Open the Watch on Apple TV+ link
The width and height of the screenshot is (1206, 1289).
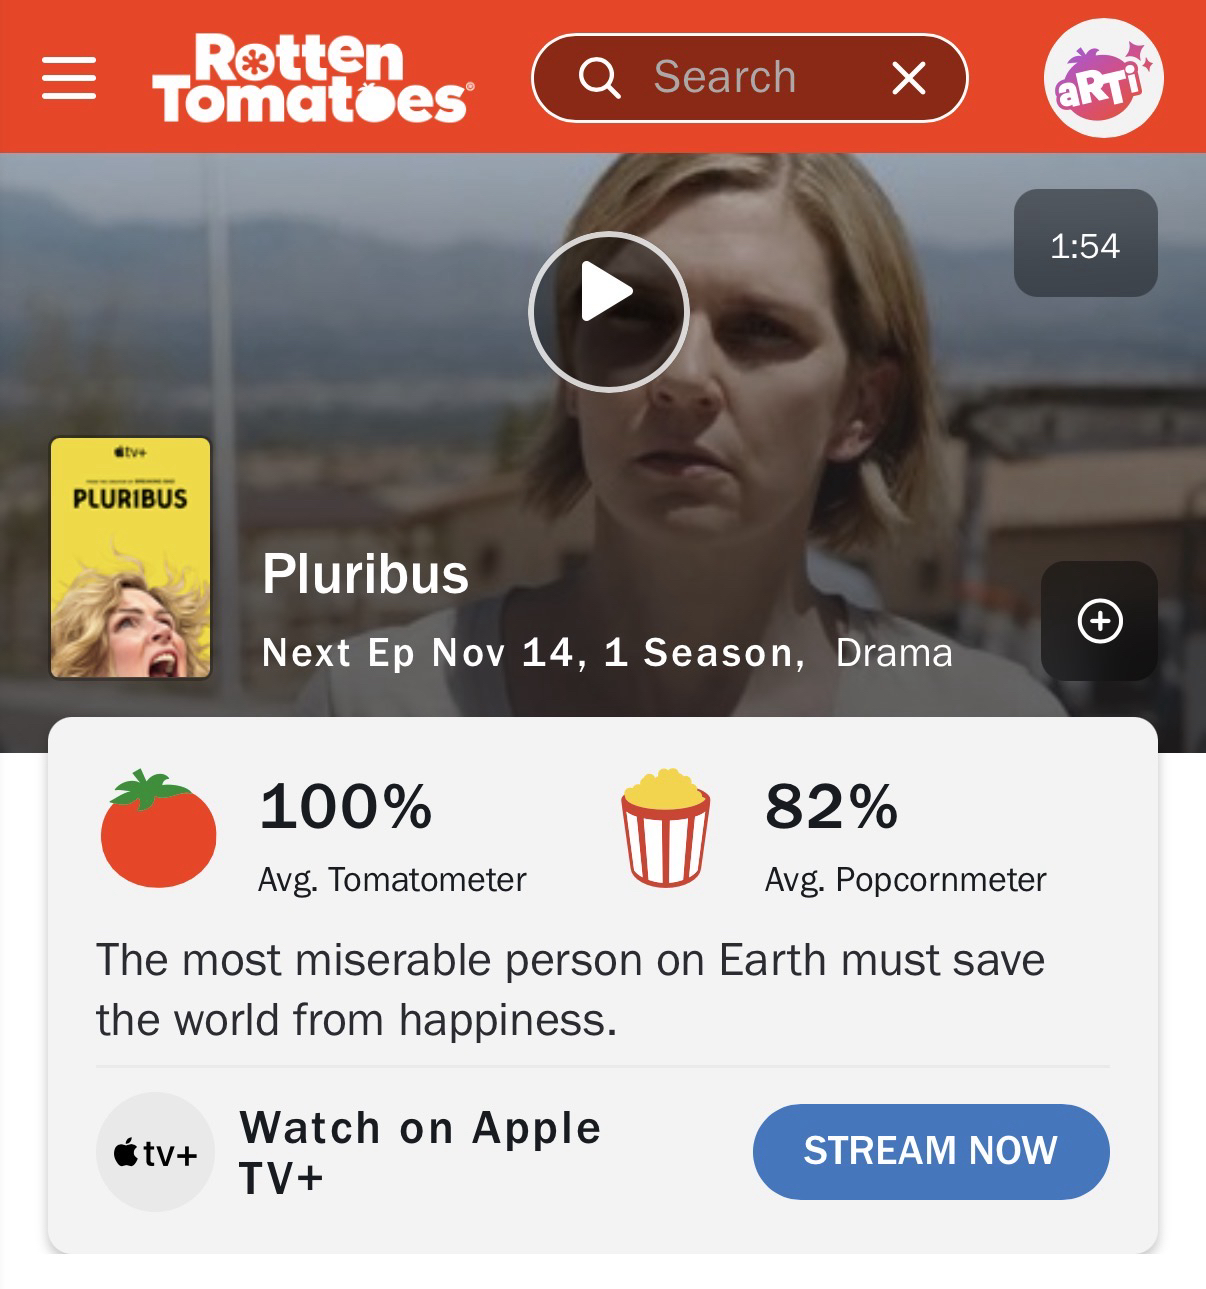click(x=420, y=1152)
